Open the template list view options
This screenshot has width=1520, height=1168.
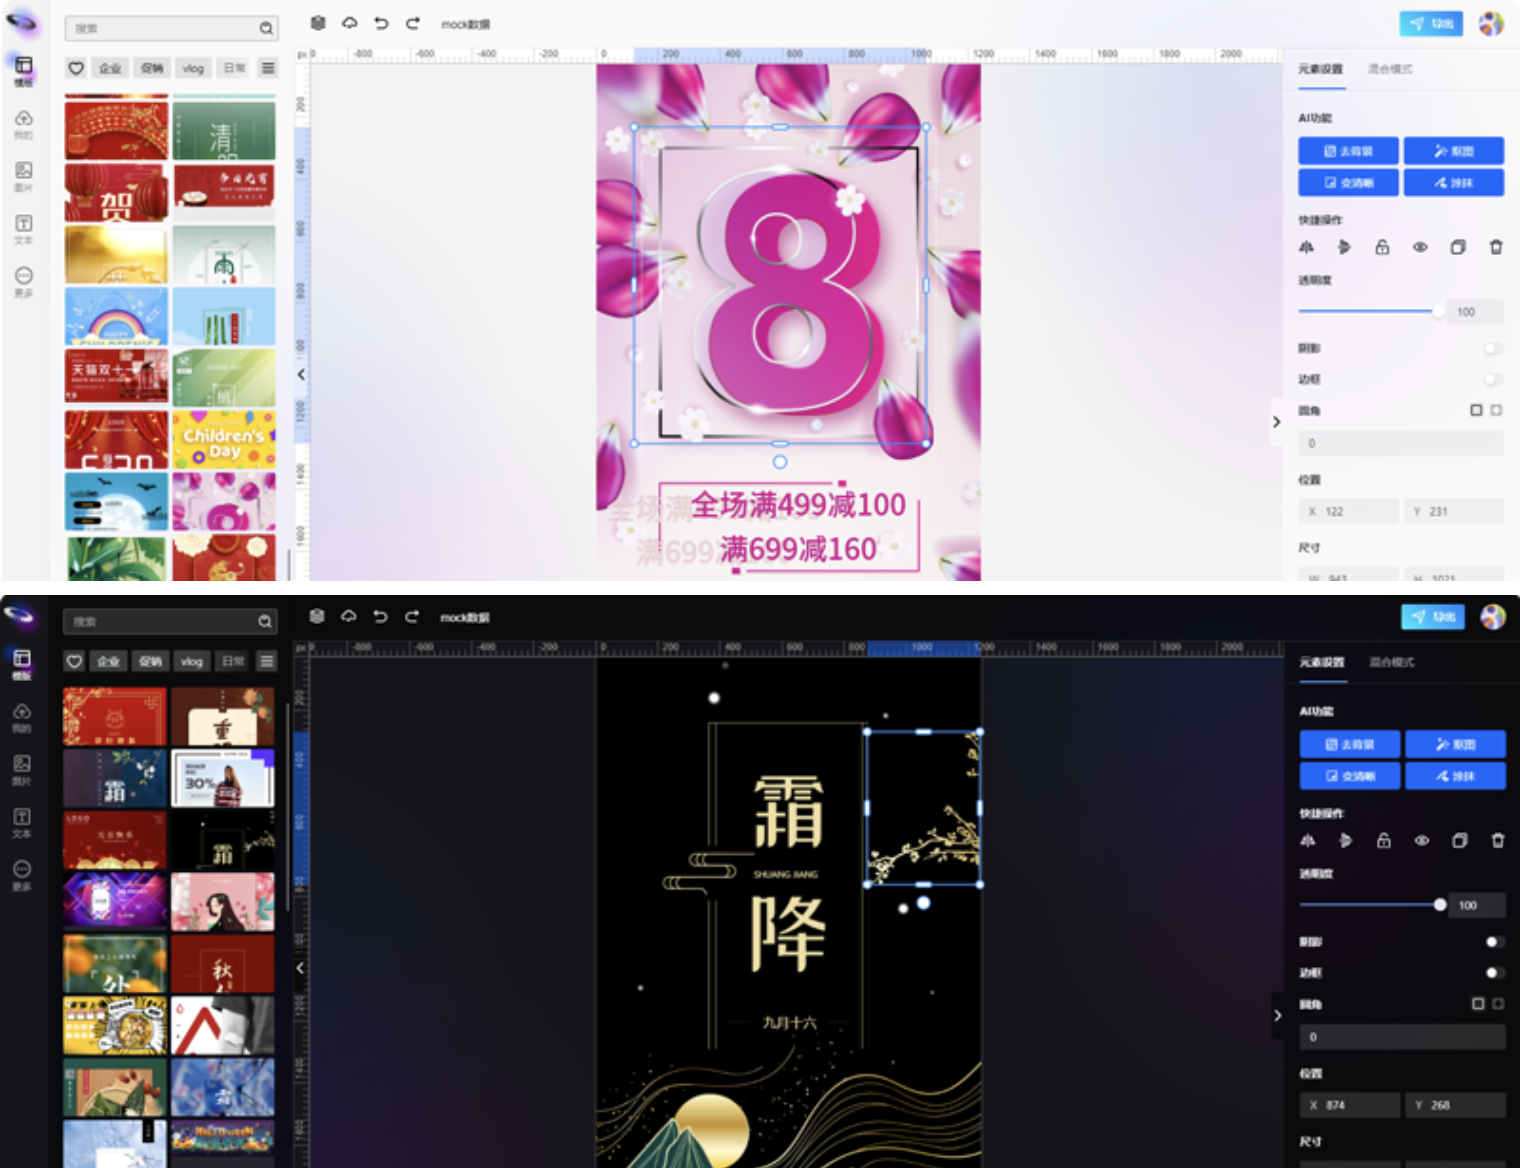tap(267, 68)
